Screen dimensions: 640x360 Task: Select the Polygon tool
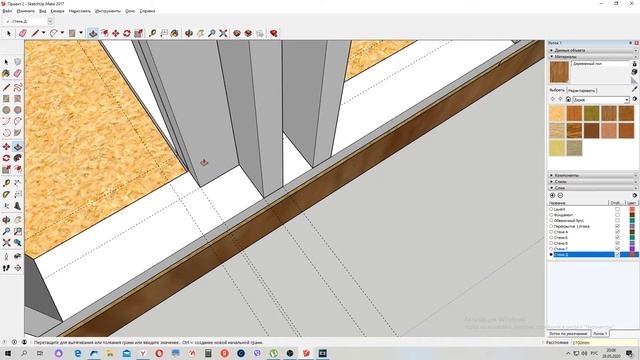point(18,110)
